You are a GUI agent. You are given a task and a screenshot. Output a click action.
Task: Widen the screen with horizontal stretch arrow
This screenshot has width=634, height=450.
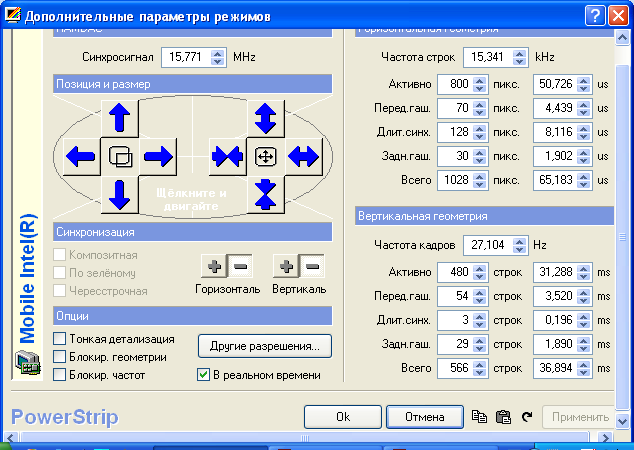[x=303, y=156]
